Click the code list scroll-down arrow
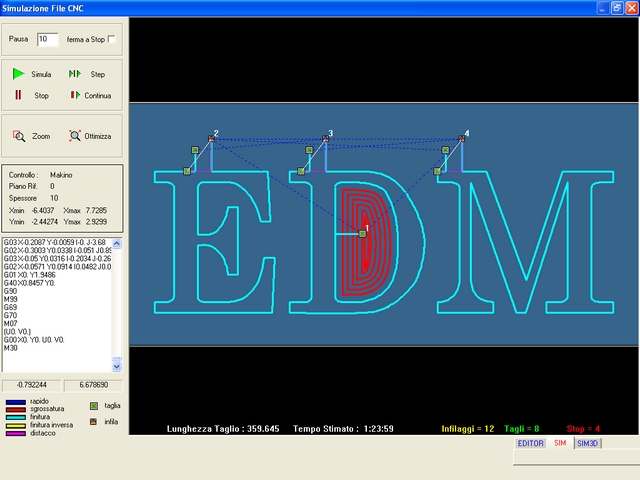 (117, 367)
